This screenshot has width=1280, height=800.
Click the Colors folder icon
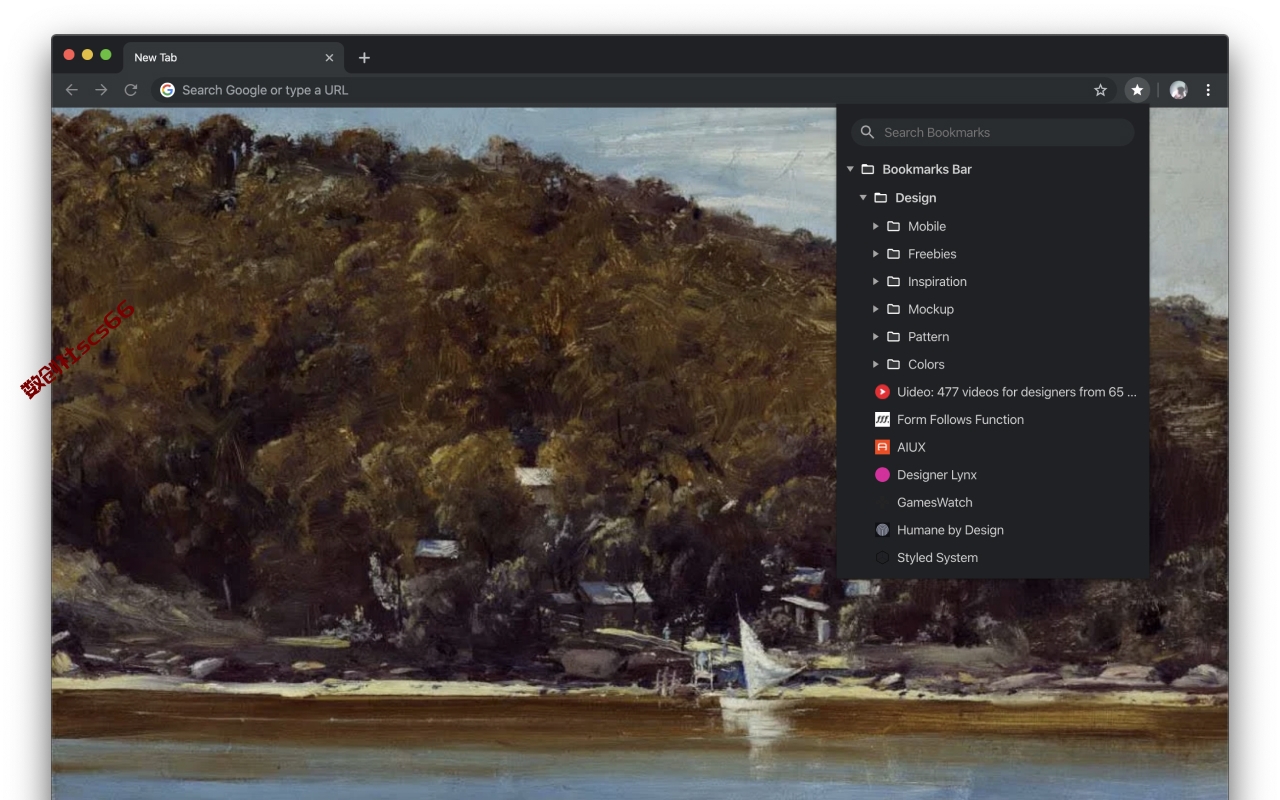(x=894, y=364)
